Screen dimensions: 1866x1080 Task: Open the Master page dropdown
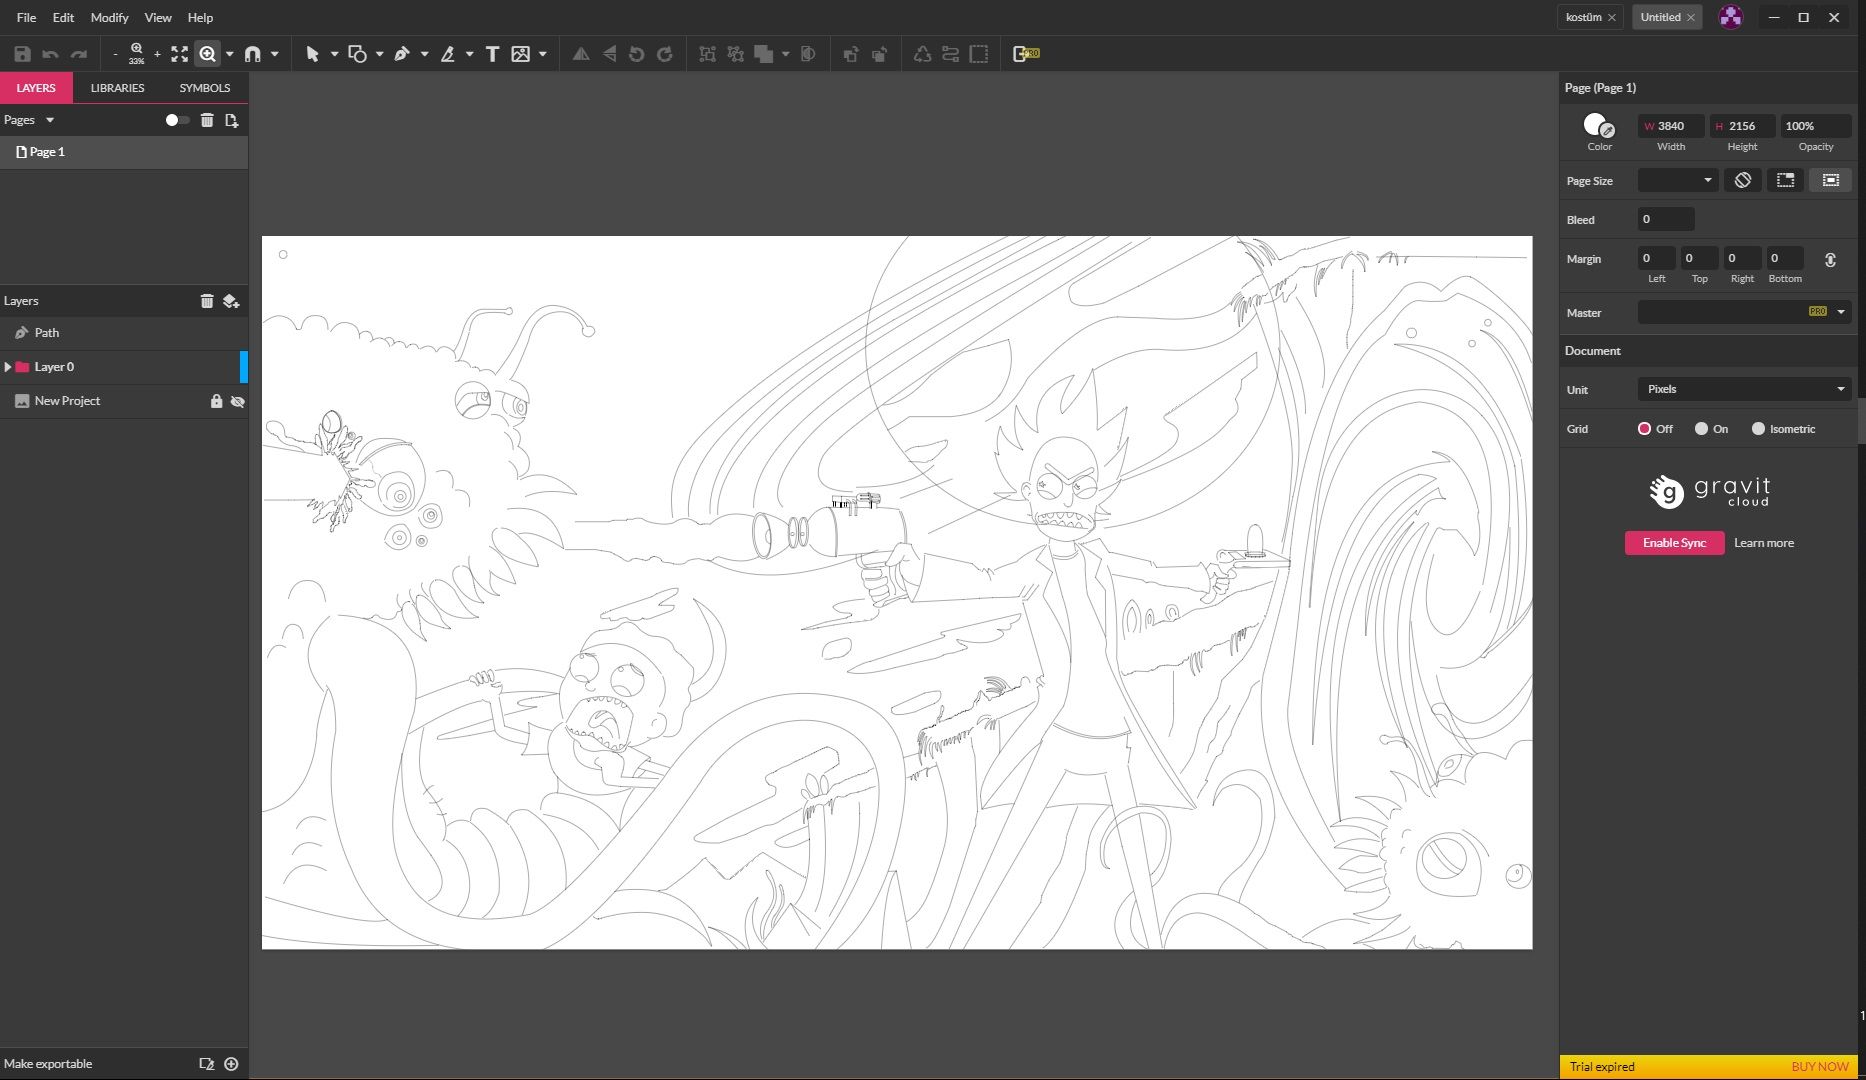click(x=1744, y=312)
